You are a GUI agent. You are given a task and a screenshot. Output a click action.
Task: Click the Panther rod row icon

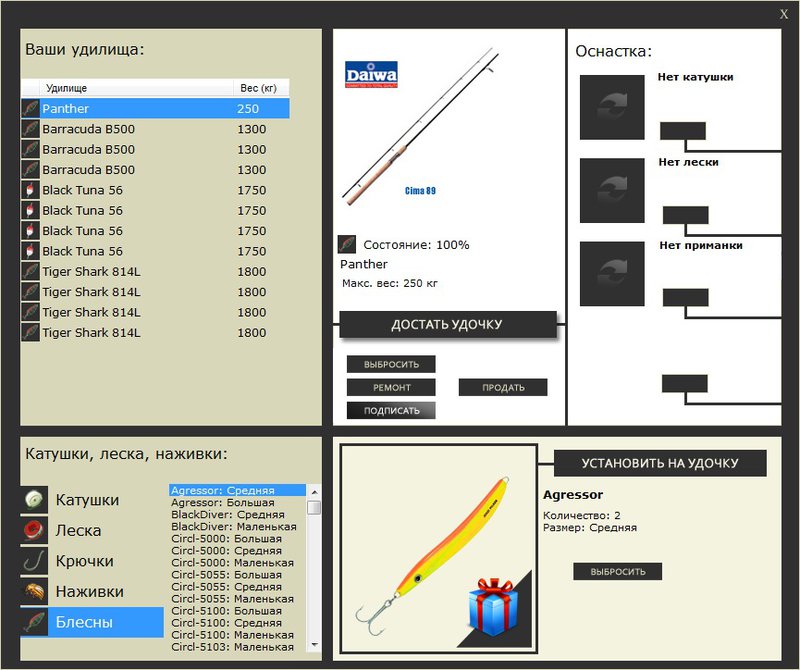click(x=30, y=108)
